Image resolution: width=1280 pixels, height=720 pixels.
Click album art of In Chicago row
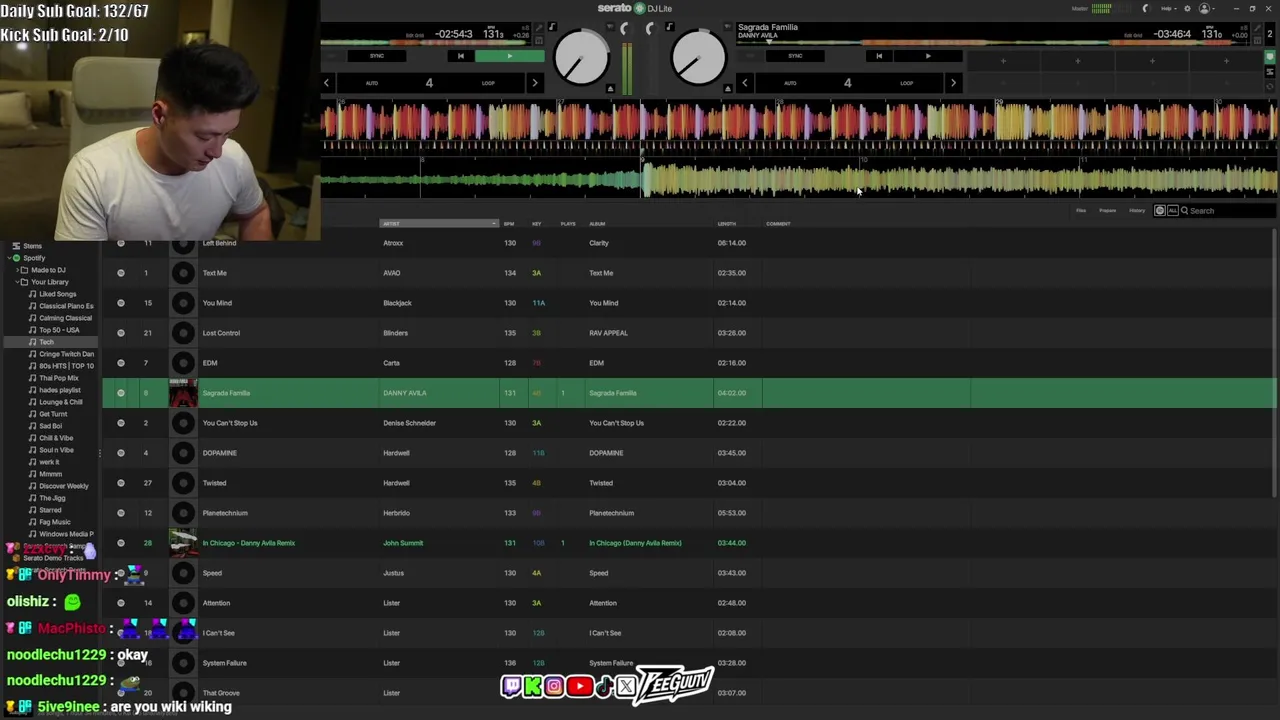pyautogui.click(x=183, y=543)
